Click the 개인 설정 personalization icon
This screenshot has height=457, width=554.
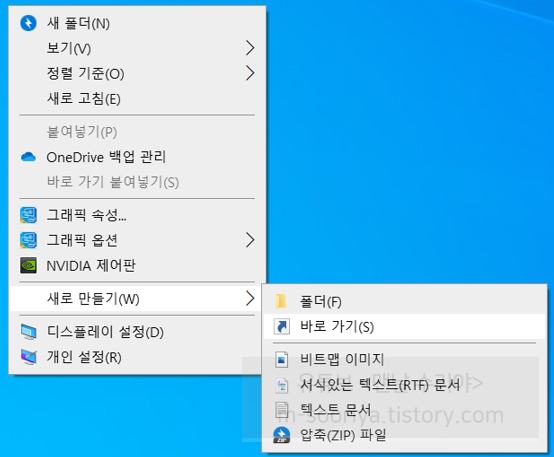28,357
